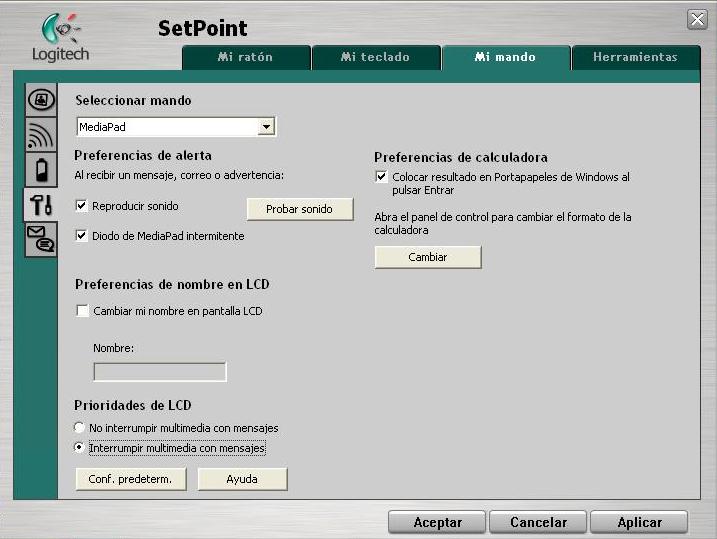Viewport: 717px width, 539px height.
Task: Close the SetPoint window
Action: coord(697,20)
